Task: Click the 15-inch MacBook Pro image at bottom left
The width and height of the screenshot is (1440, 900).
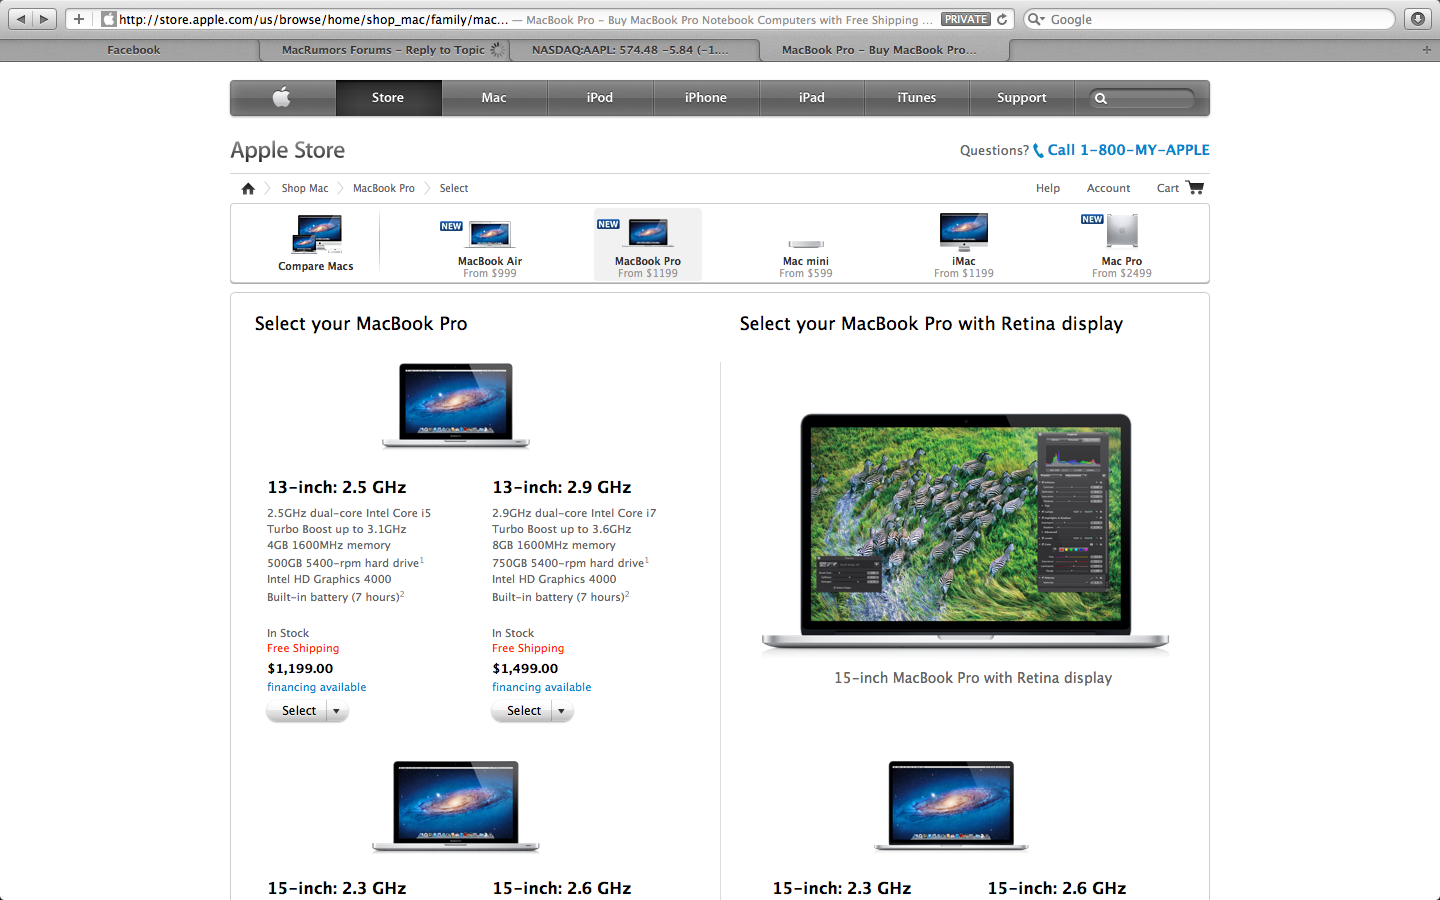Action: (456, 806)
